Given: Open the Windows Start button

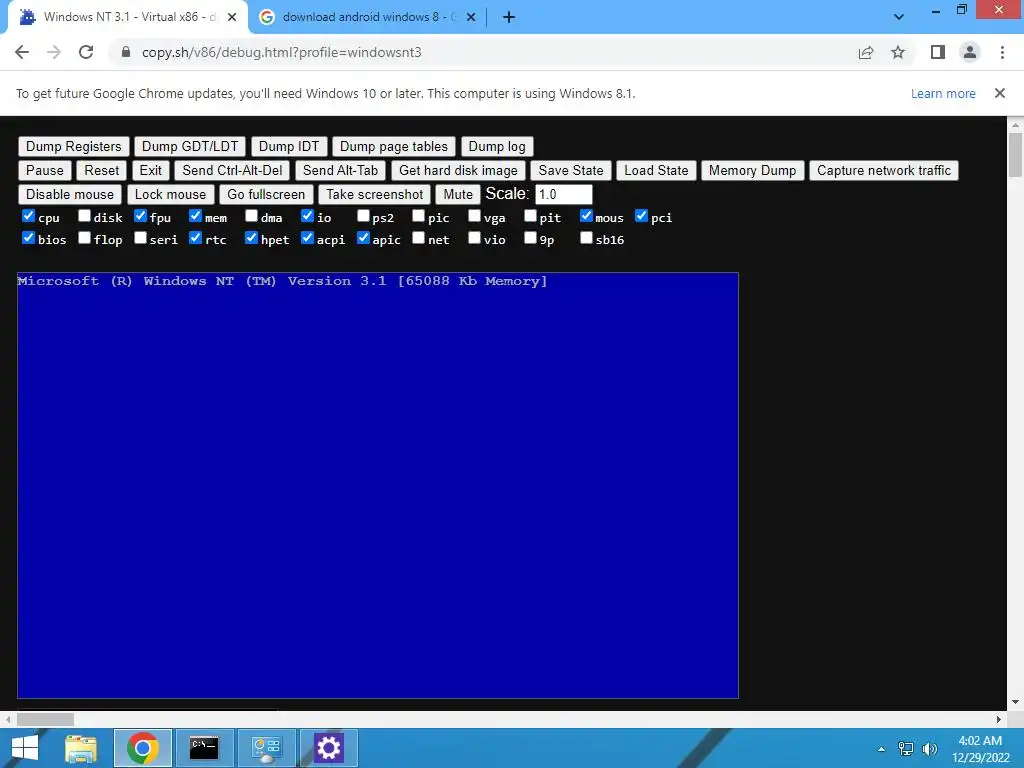Looking at the screenshot, I should (x=25, y=748).
